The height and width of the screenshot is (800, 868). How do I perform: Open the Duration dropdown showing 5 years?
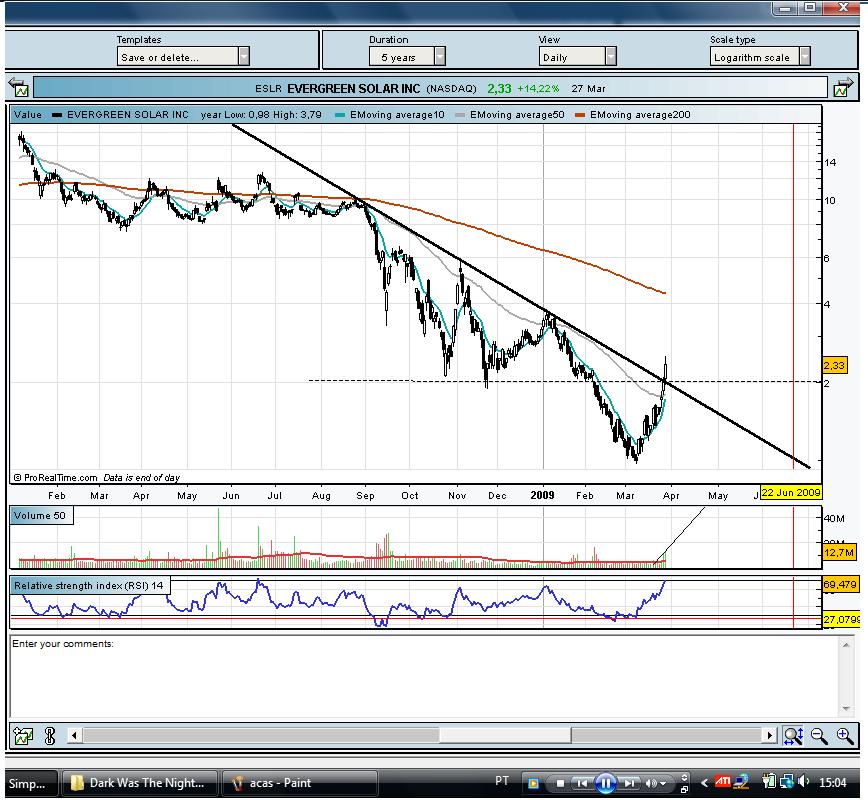[407, 56]
